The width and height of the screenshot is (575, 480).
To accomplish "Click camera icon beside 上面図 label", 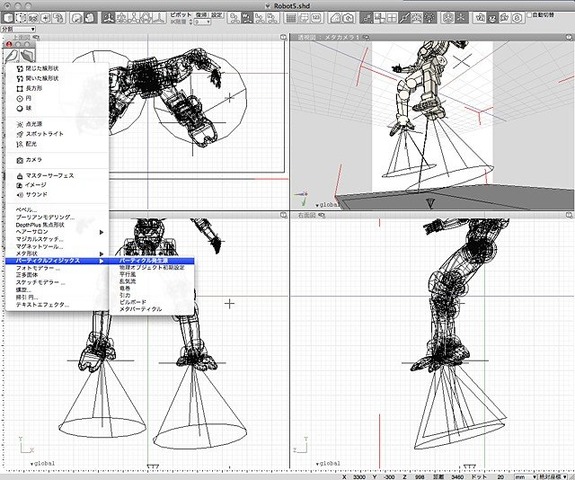I will 36,37.
